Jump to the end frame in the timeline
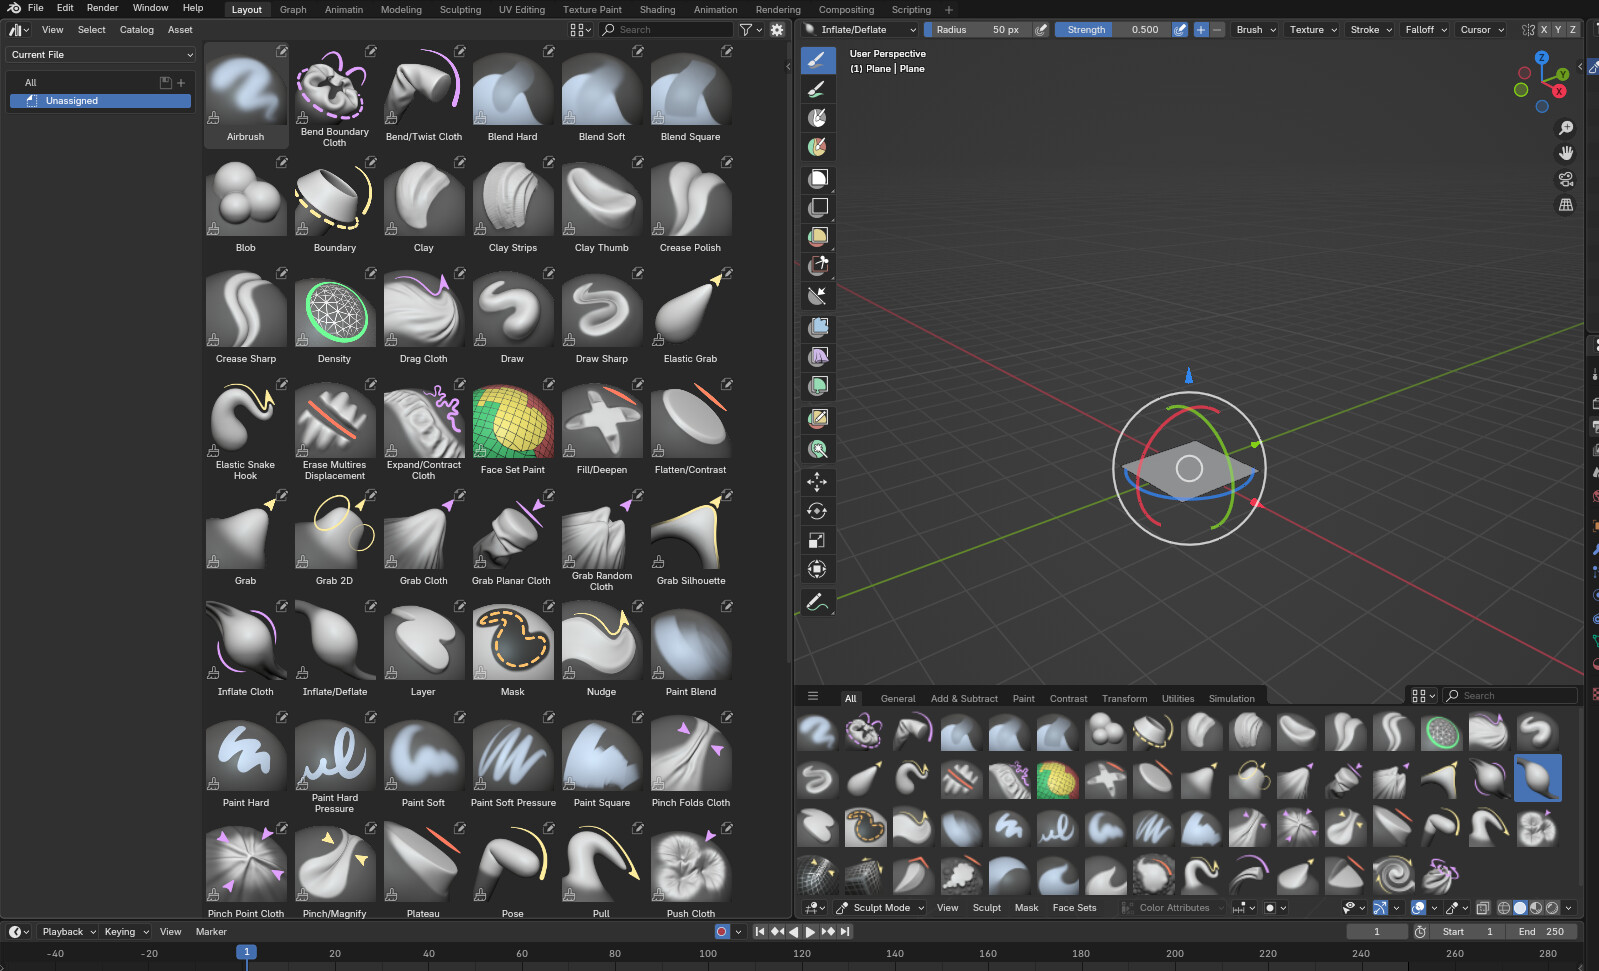 pos(845,932)
